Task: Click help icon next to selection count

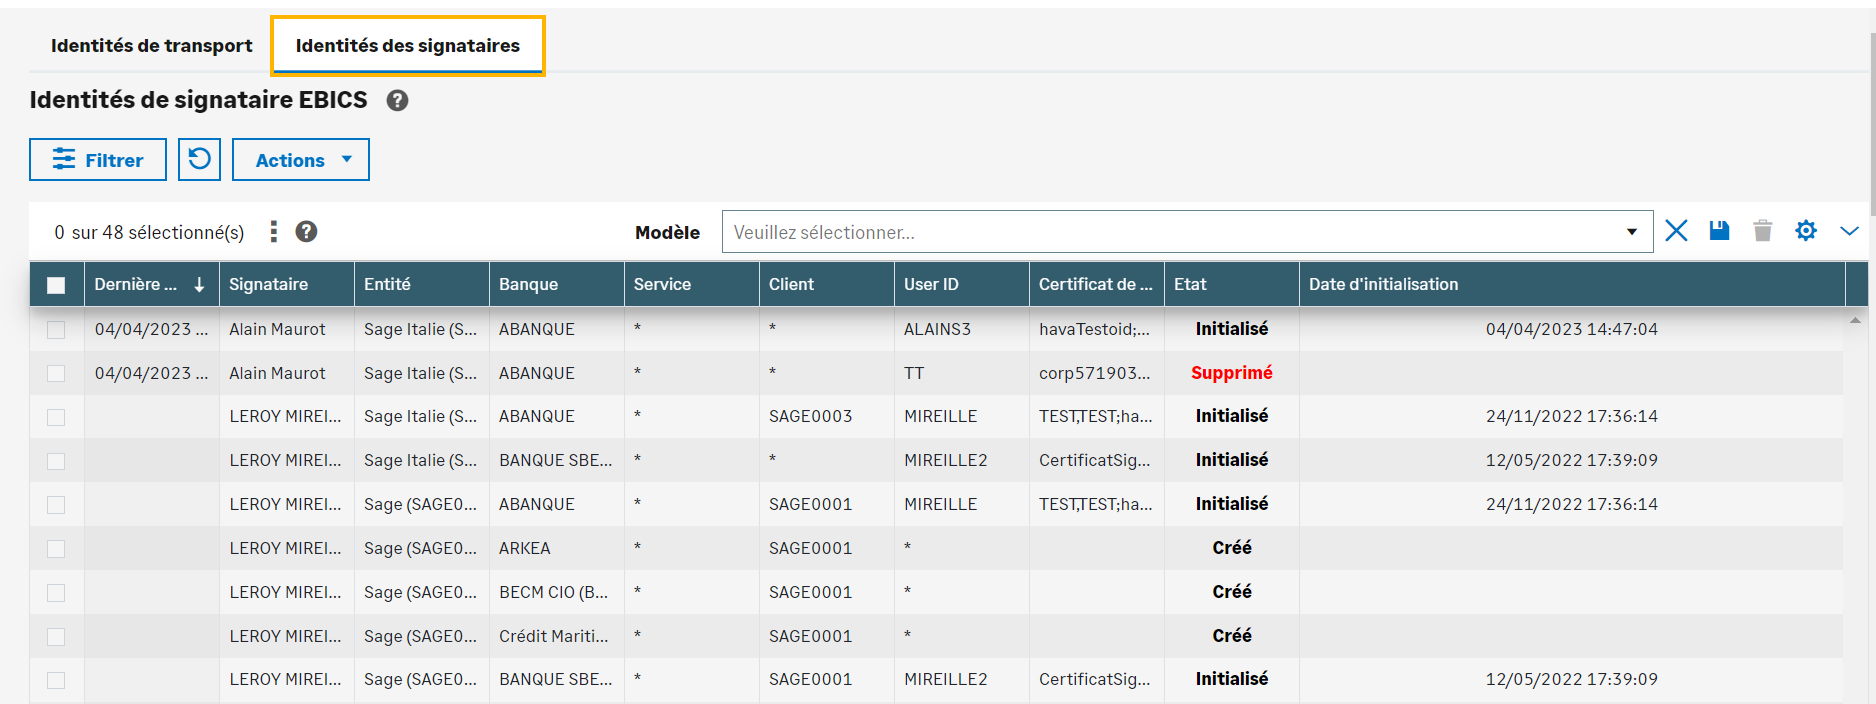Action: pos(306,232)
